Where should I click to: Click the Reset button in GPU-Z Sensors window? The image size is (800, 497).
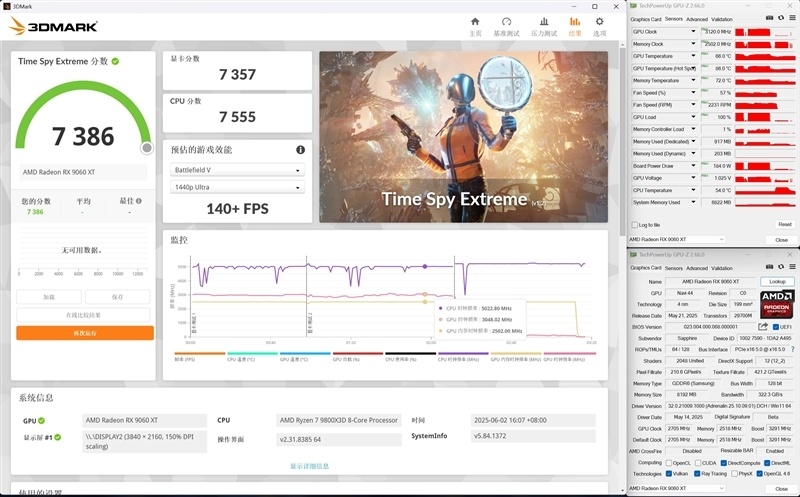pyautogui.click(x=785, y=225)
